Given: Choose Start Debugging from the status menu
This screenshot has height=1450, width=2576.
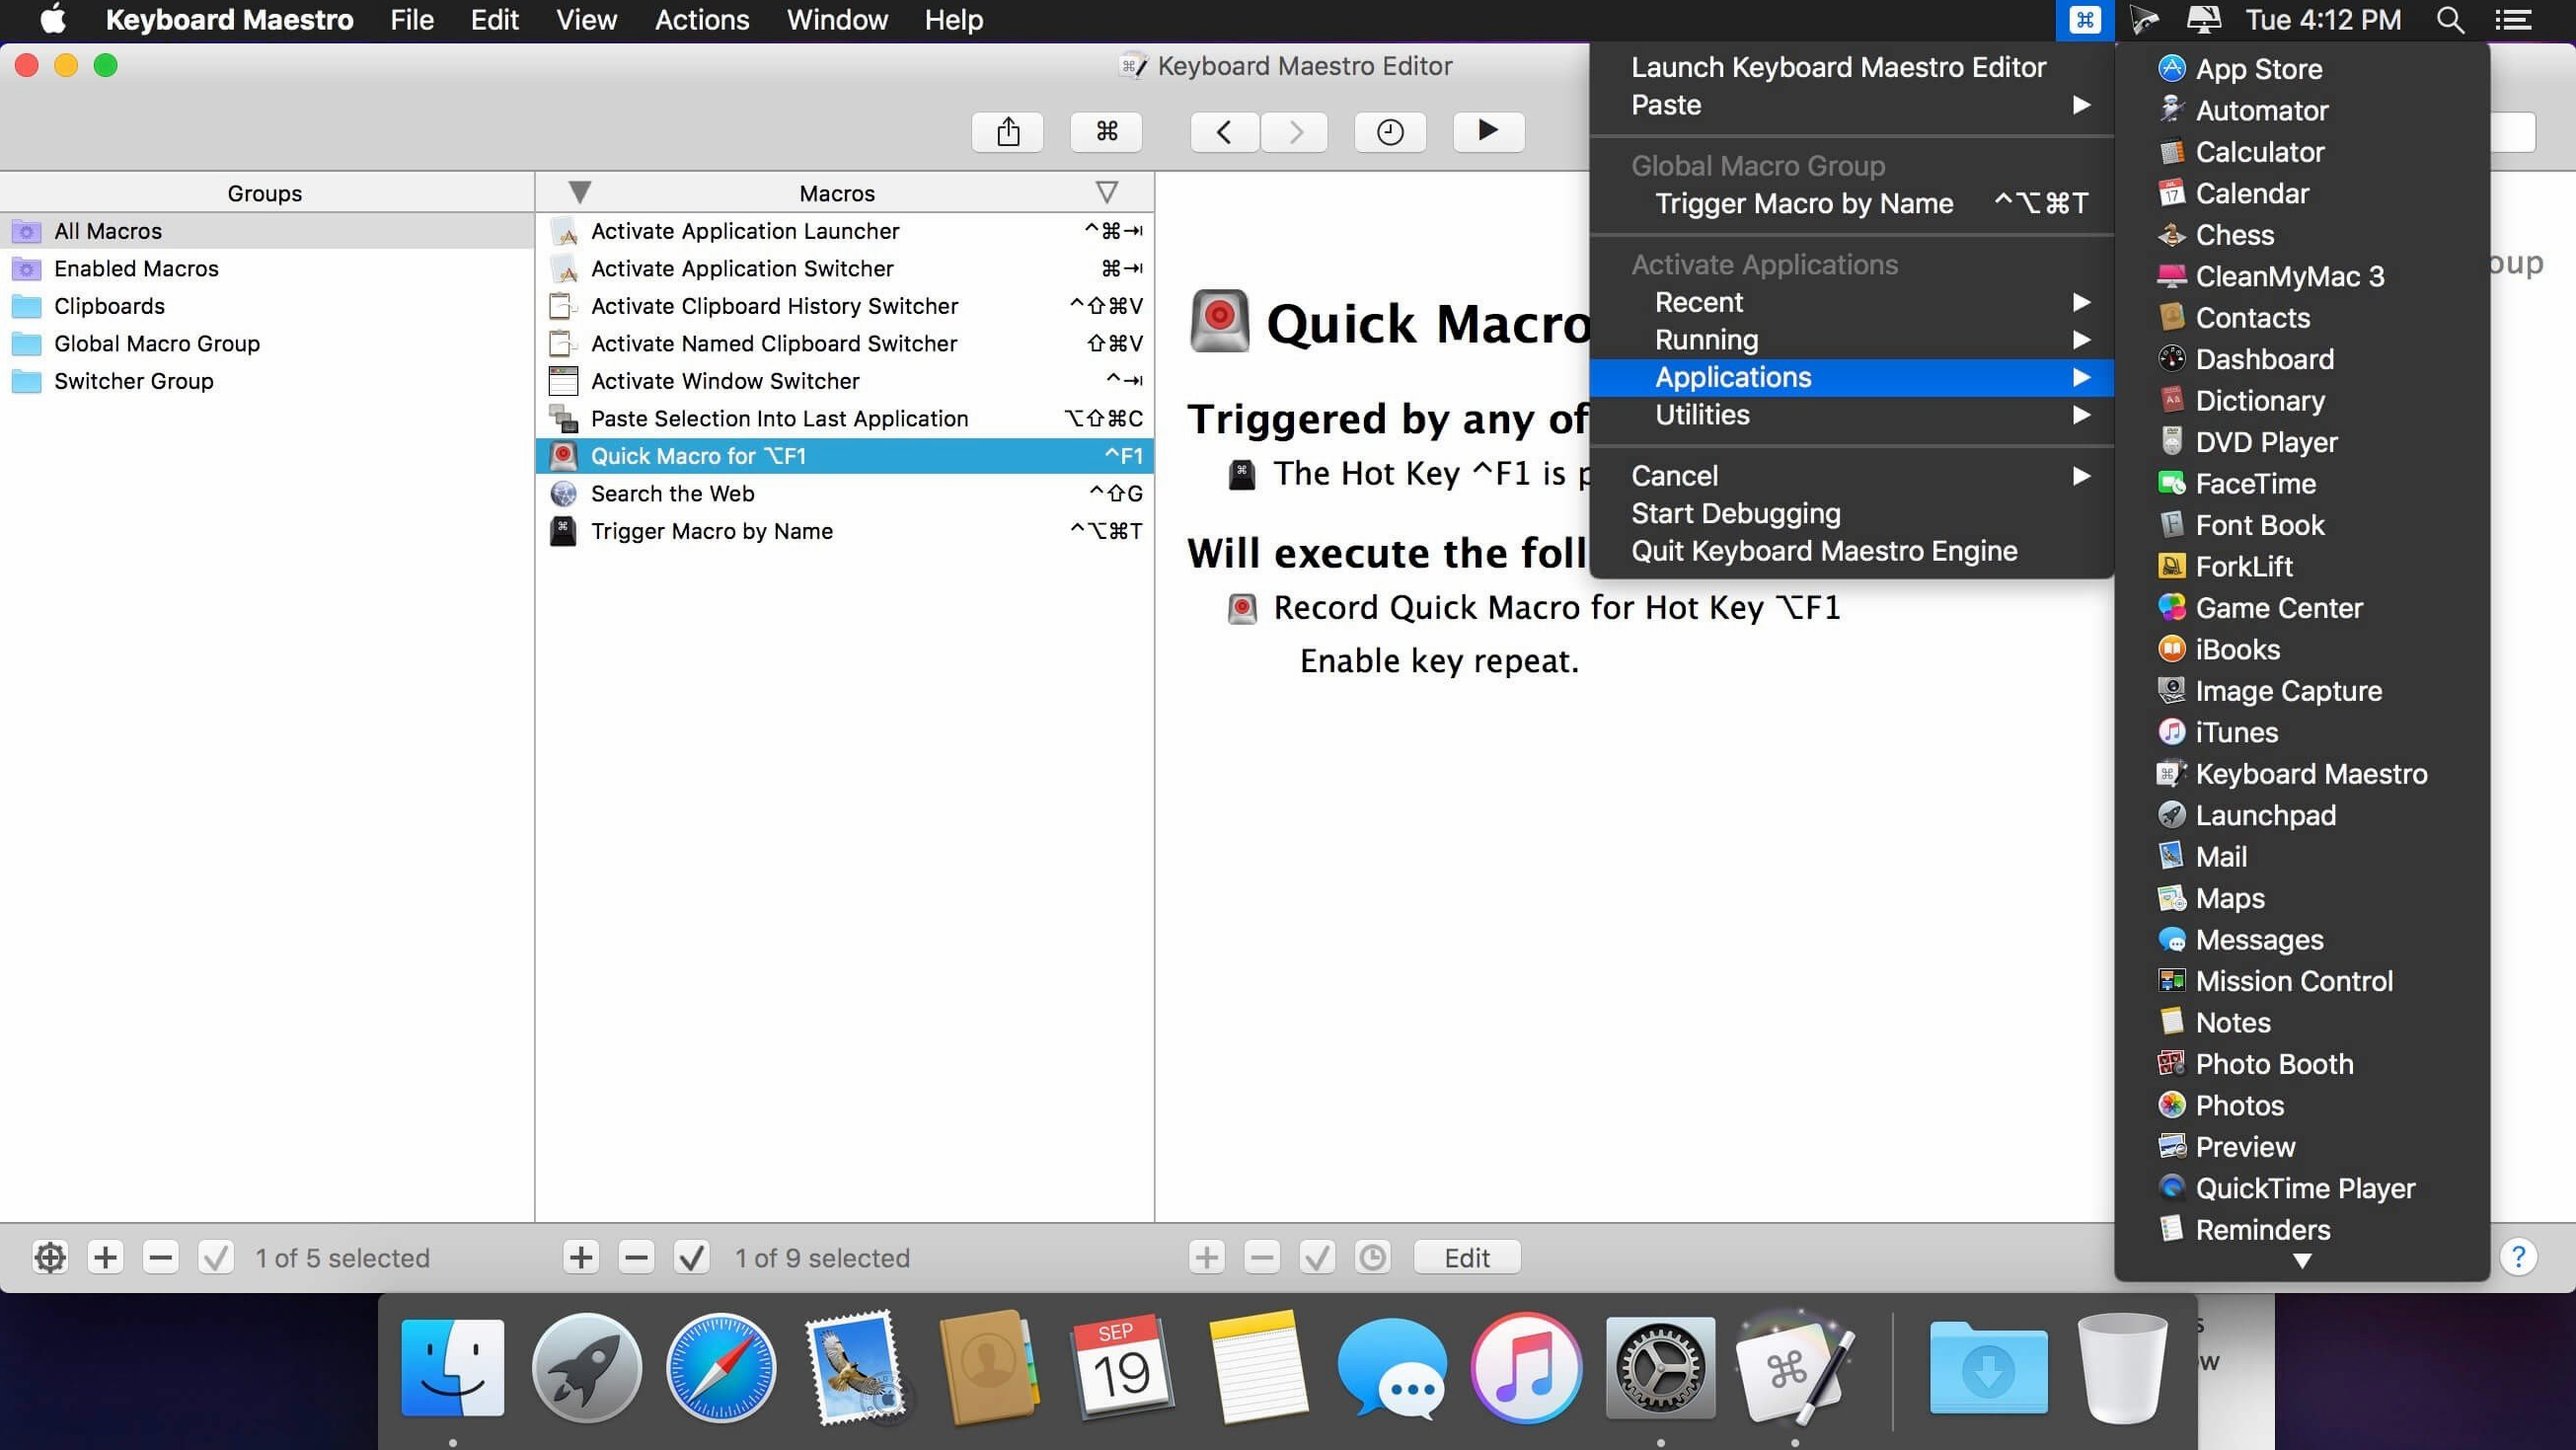Looking at the screenshot, I should (x=1851, y=514).
